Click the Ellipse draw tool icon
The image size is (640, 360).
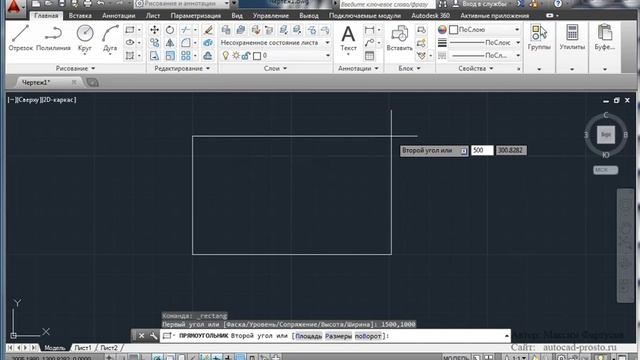[130, 42]
